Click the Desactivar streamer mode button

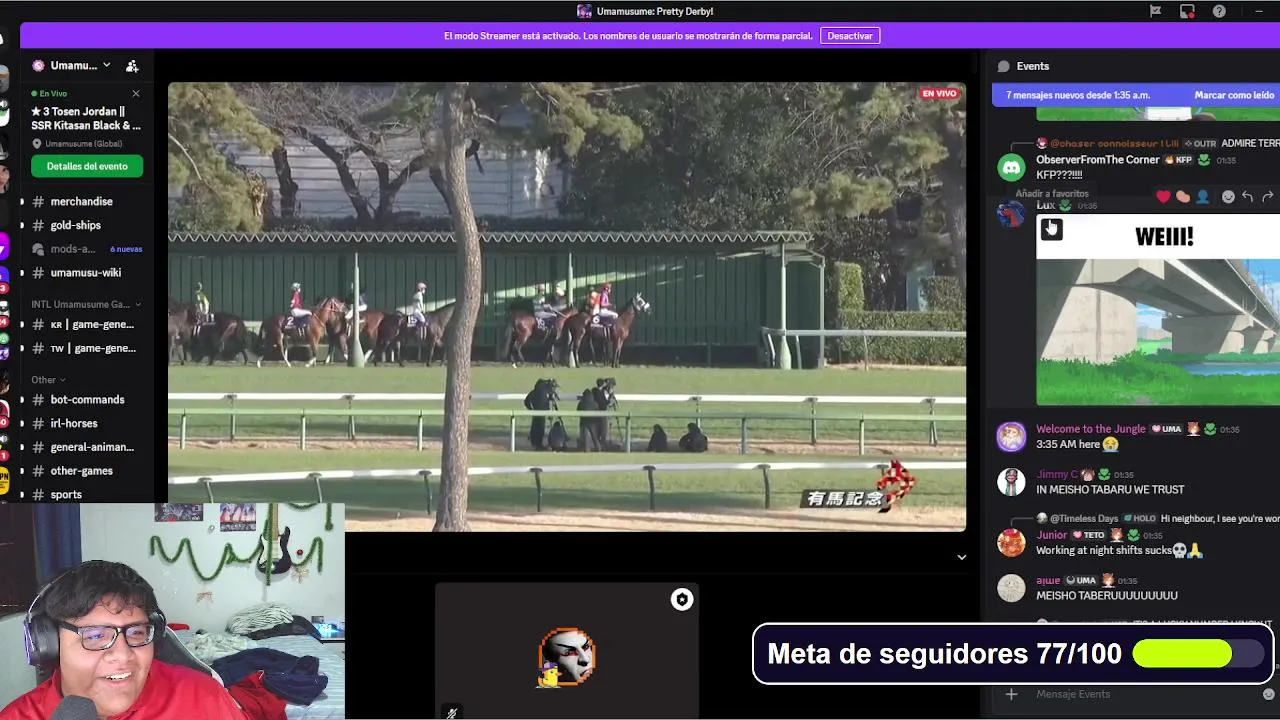(x=850, y=36)
